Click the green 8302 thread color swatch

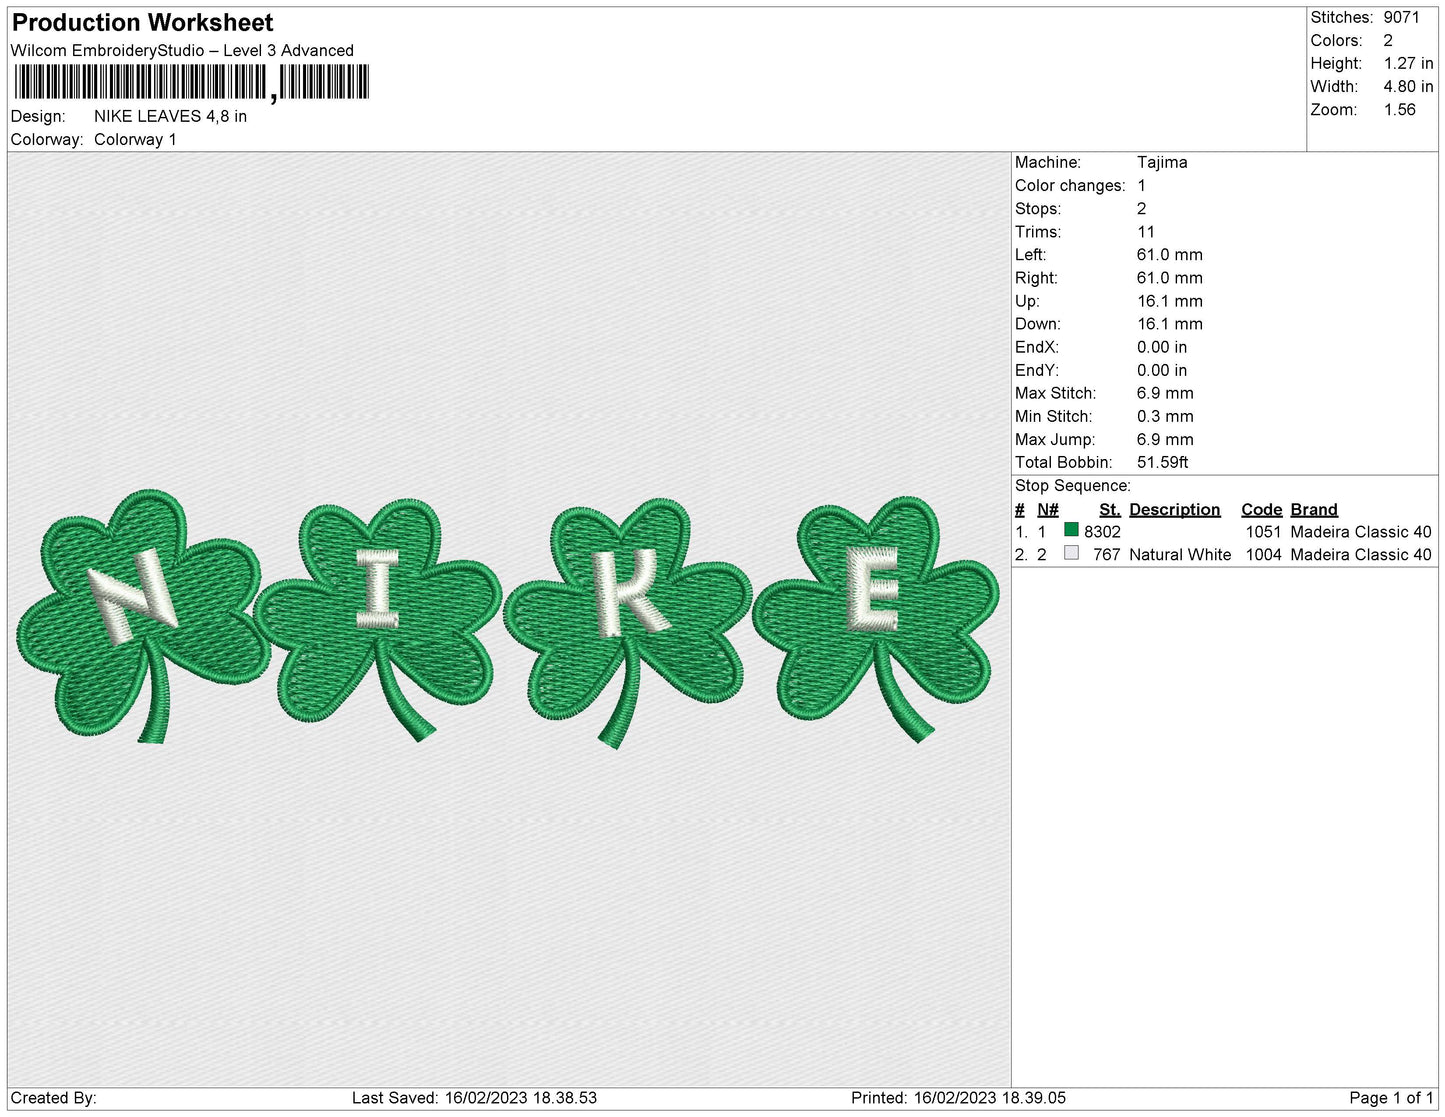1071,530
